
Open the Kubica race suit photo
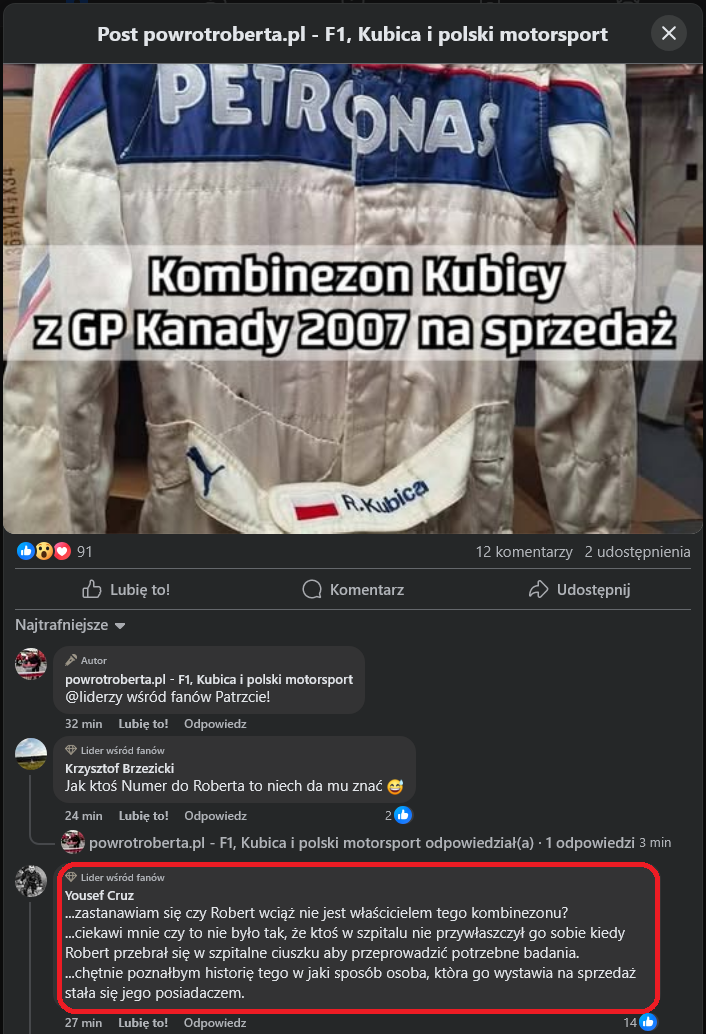353,298
